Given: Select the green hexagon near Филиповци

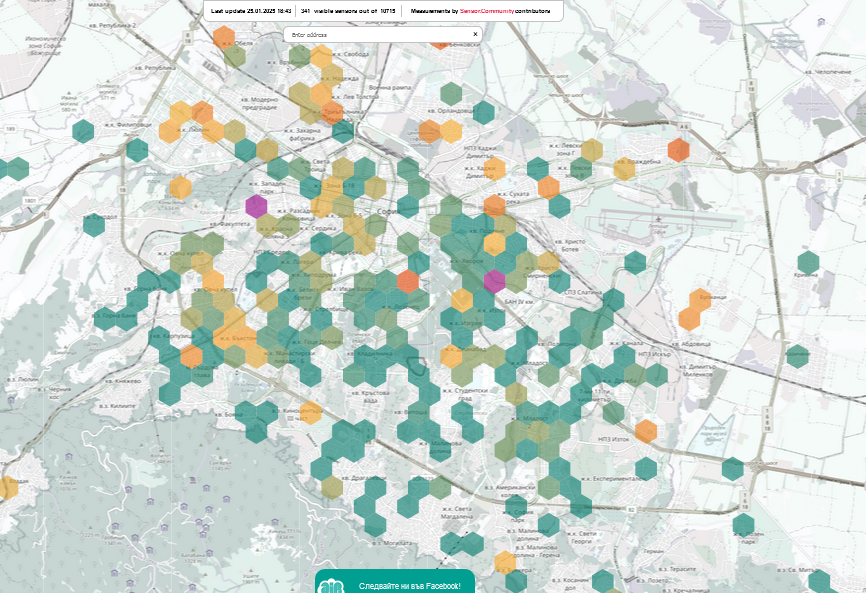Looking at the screenshot, I should pos(84,130).
